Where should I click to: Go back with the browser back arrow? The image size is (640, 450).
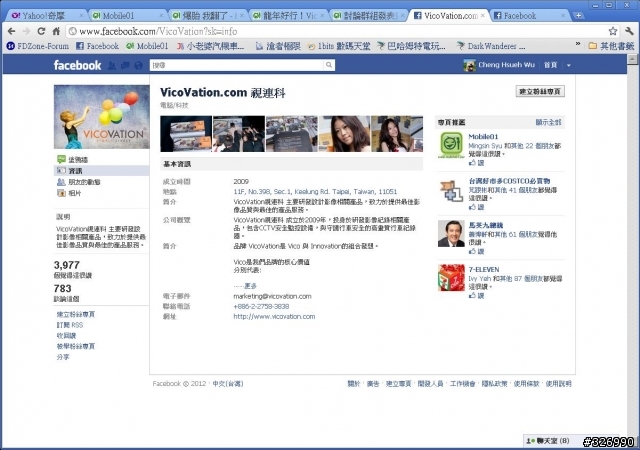coord(11,31)
